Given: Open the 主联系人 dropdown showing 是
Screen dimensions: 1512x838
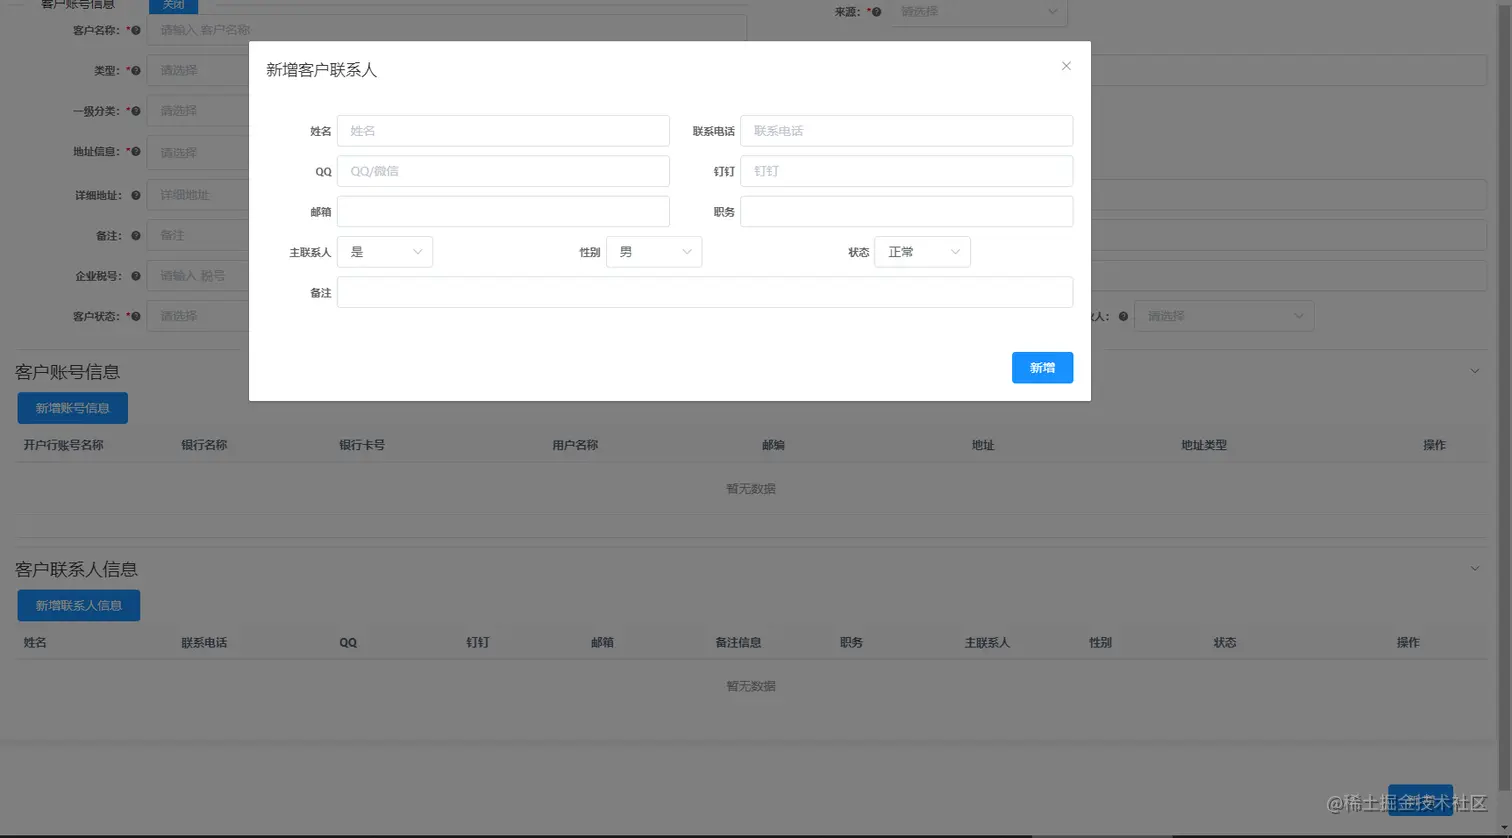Looking at the screenshot, I should [x=385, y=251].
